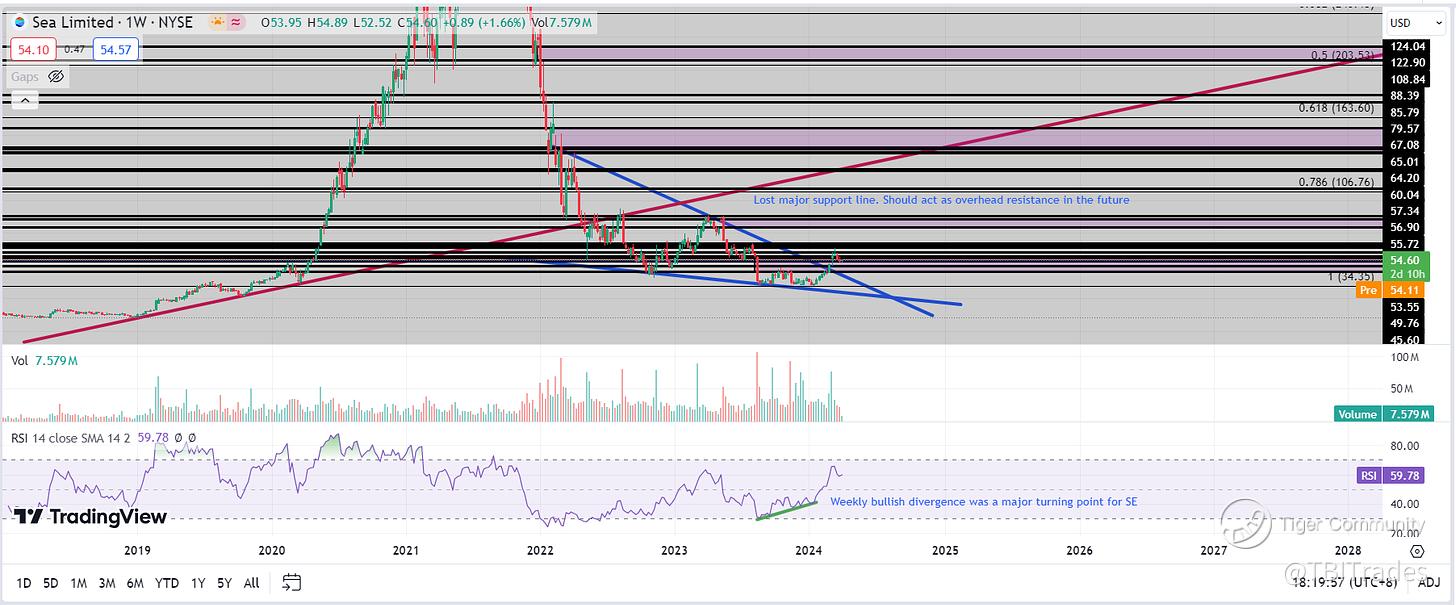Viewport: 1456px width, 605px height.
Task: Click the orange Pre label on price axis
Action: tap(1368, 290)
